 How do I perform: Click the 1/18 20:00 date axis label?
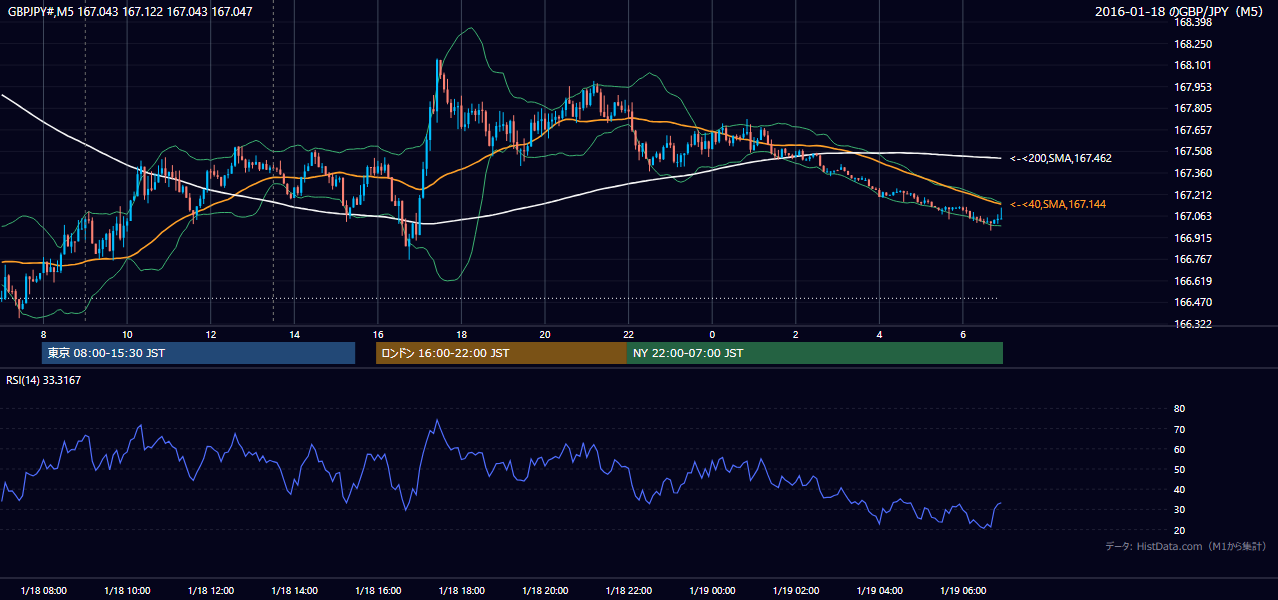coord(545,591)
